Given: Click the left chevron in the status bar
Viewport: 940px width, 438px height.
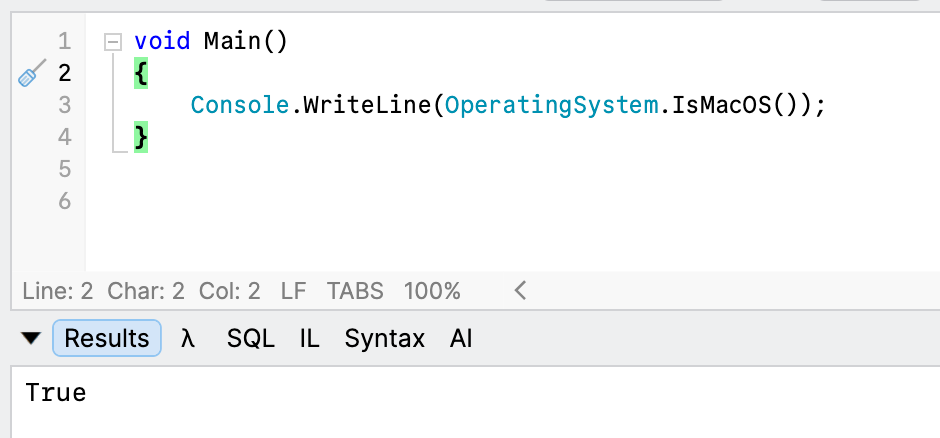Looking at the screenshot, I should [x=520, y=291].
